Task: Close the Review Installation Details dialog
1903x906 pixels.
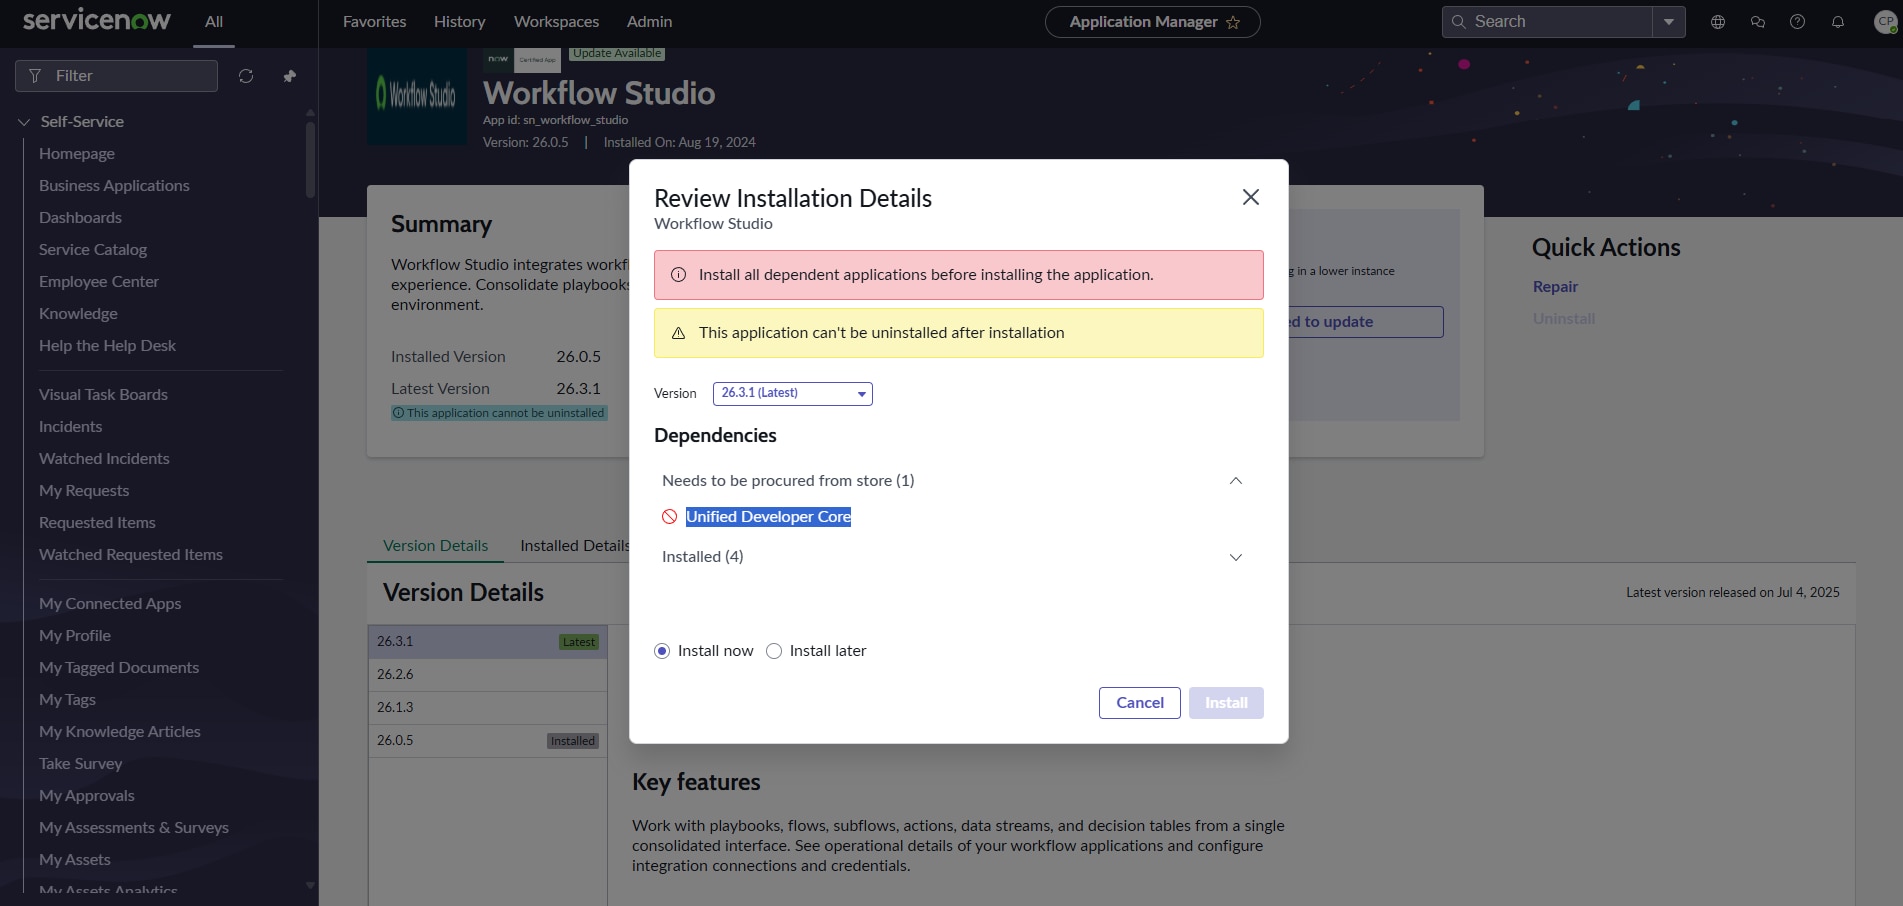Action: click(1250, 197)
